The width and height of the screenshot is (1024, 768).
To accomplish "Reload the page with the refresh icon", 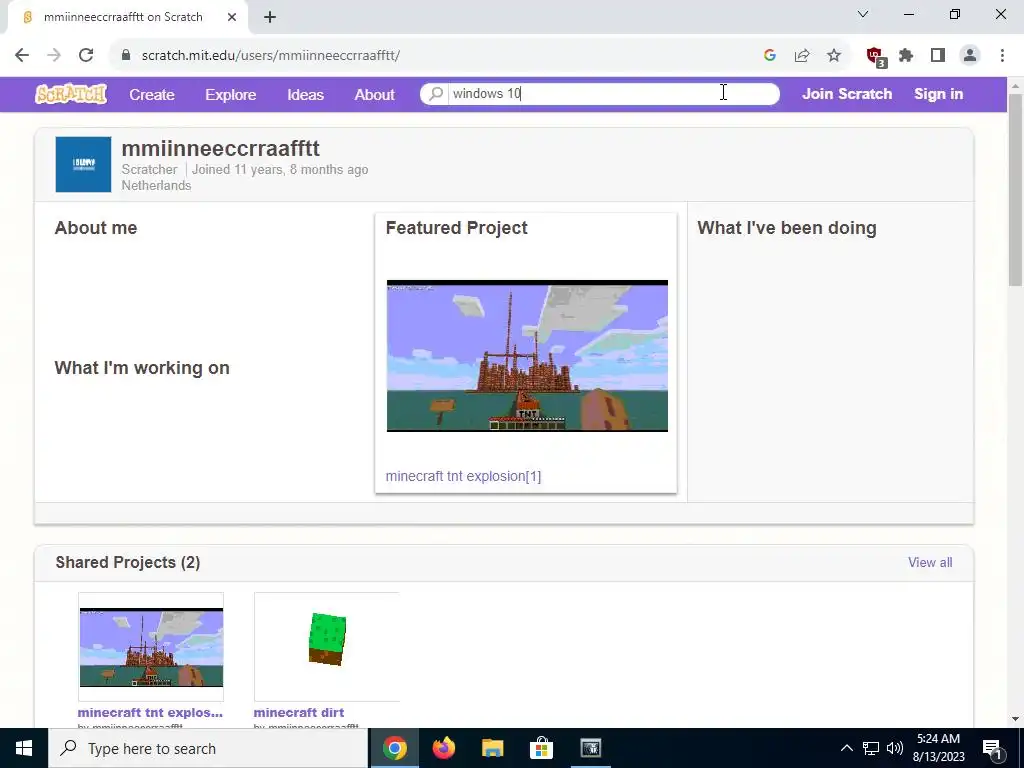I will [86, 56].
